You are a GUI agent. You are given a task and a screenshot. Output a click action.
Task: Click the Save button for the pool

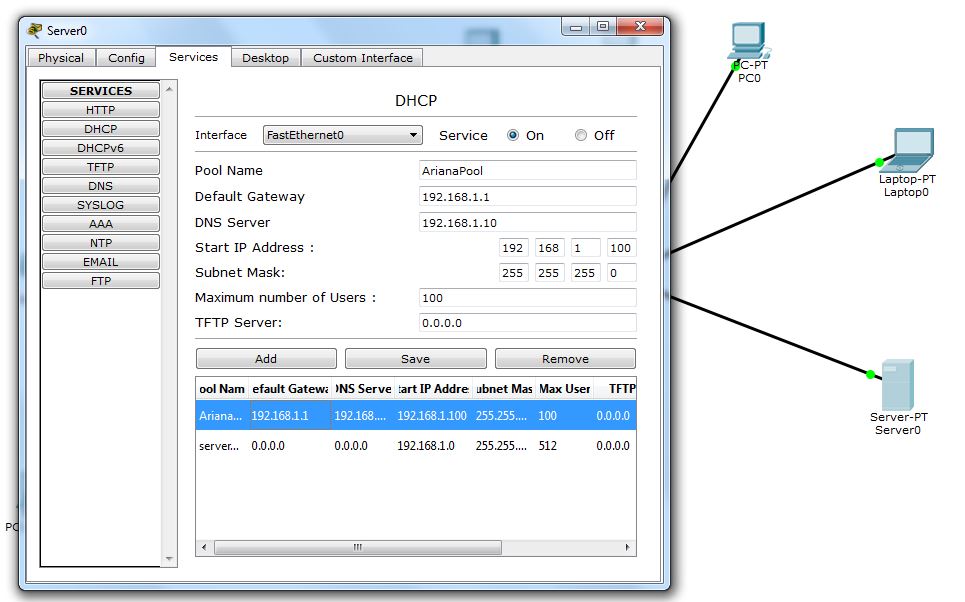point(415,359)
